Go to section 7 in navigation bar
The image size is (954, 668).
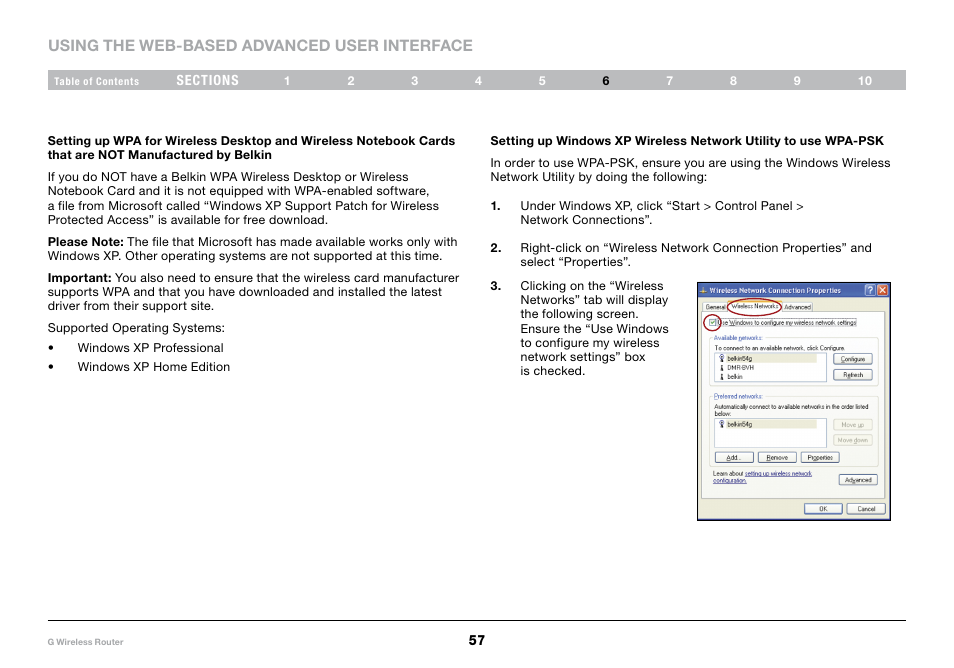pos(669,81)
